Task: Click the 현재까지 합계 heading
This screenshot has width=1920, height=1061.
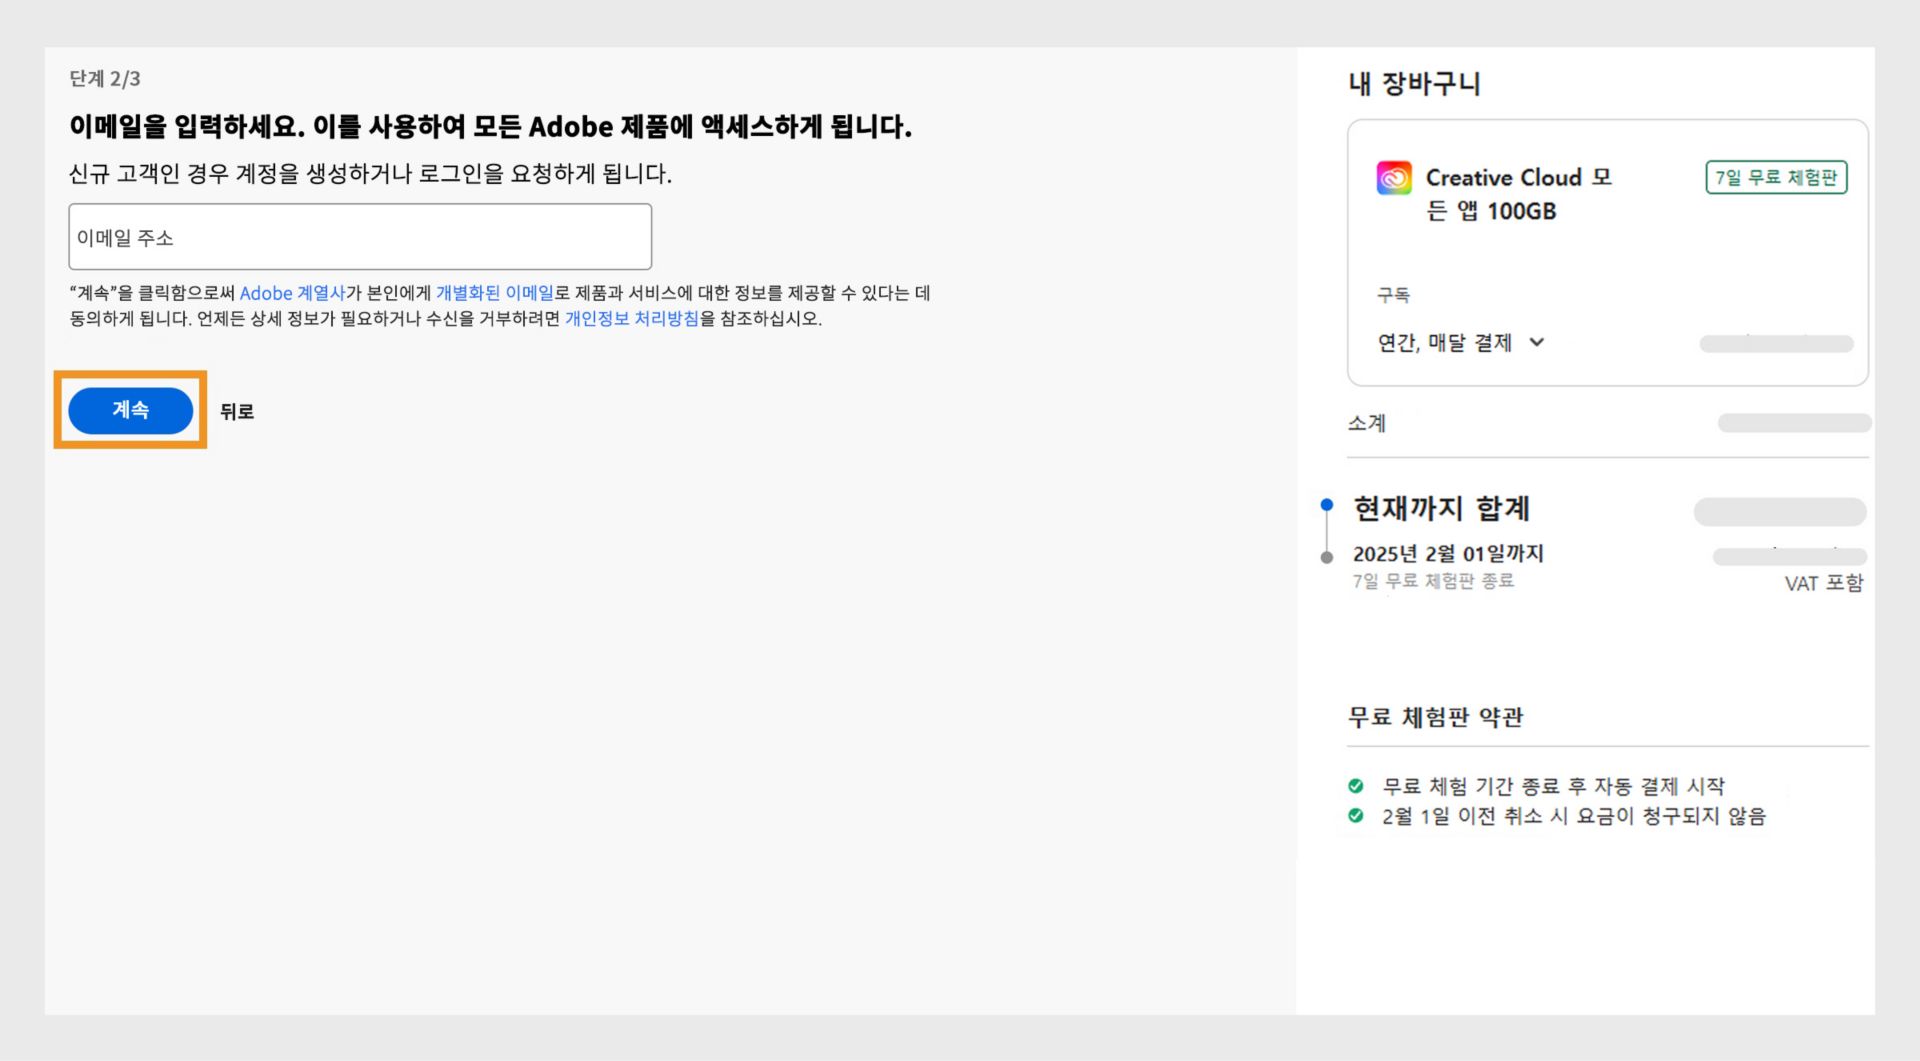Action: [1442, 509]
